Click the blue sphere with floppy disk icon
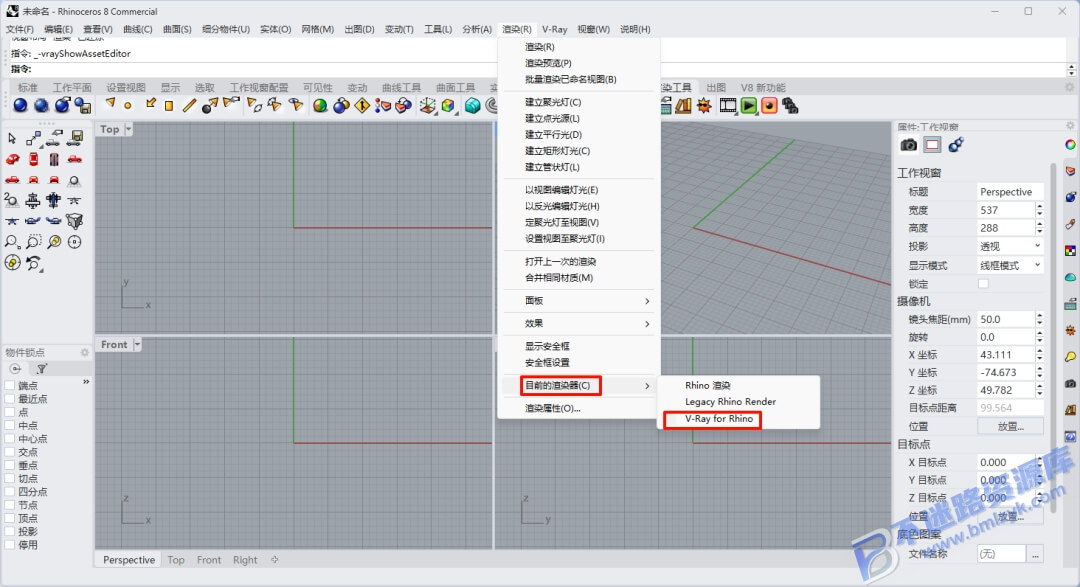 (83, 105)
